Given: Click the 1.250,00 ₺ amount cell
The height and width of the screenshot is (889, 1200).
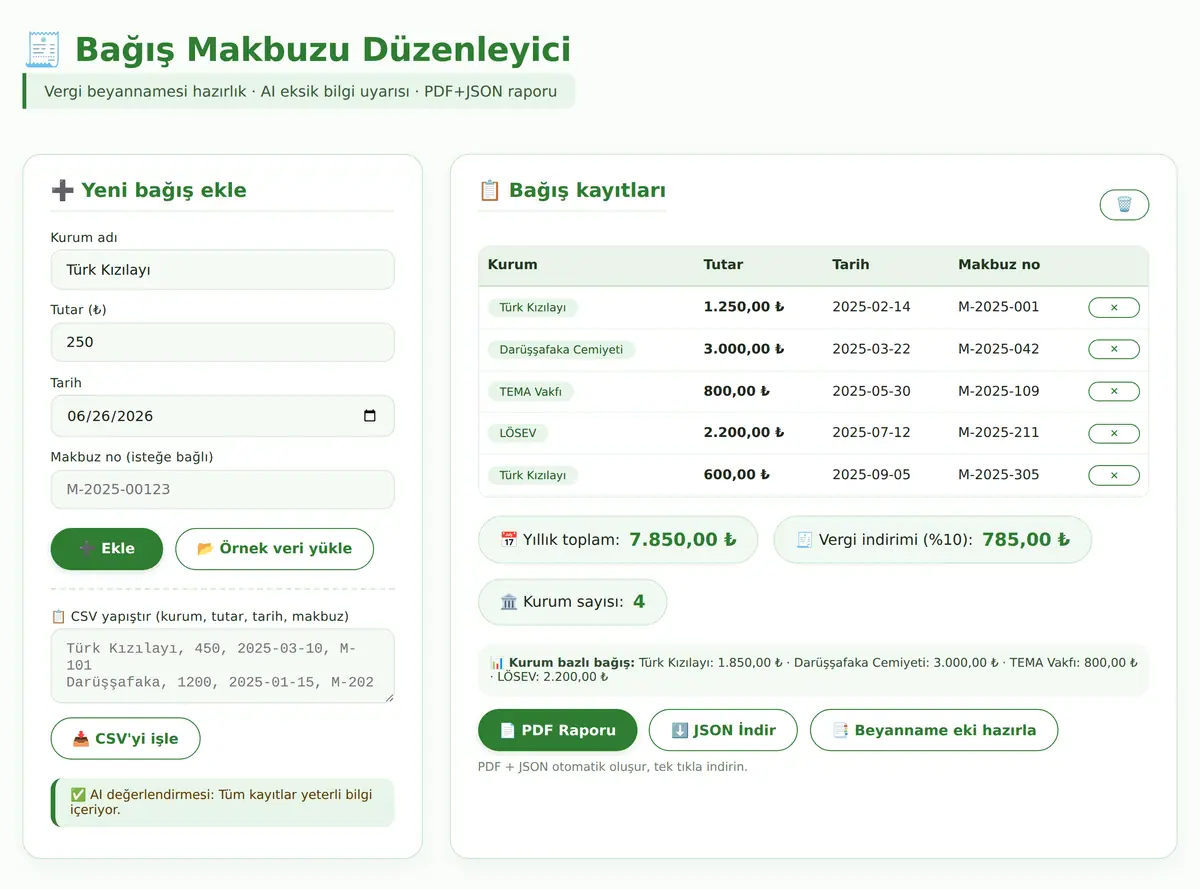Looking at the screenshot, I should 744,307.
